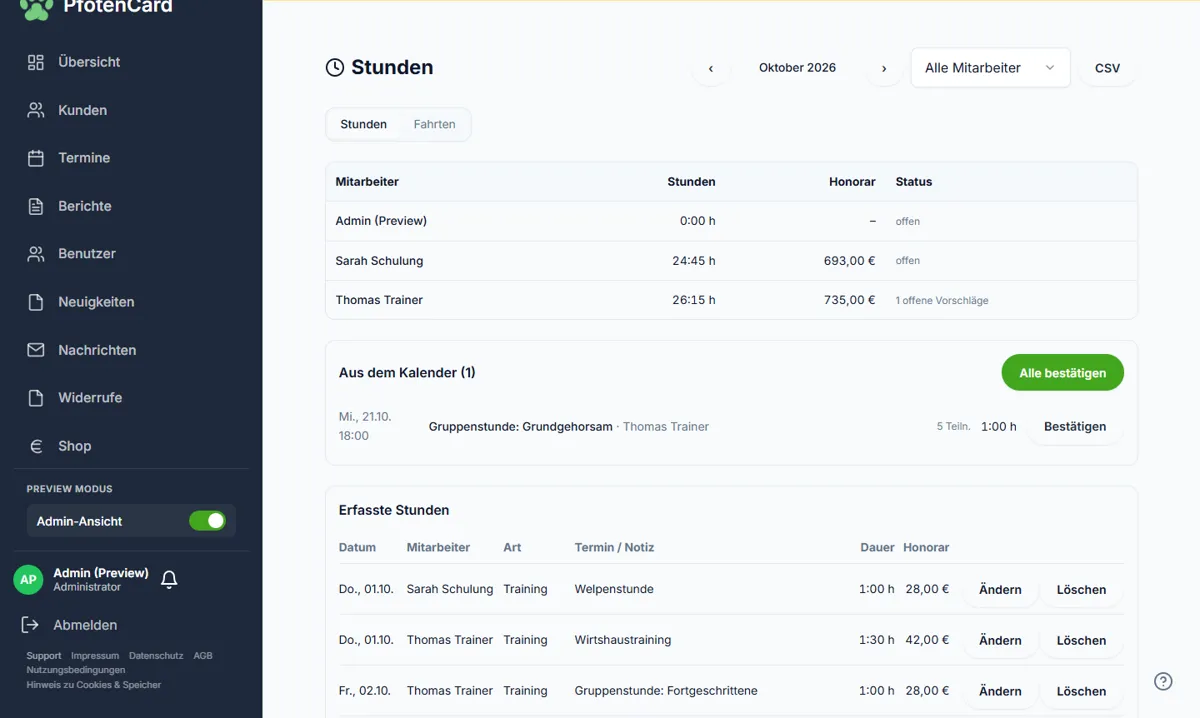Open the AGB footer link

[203, 656]
